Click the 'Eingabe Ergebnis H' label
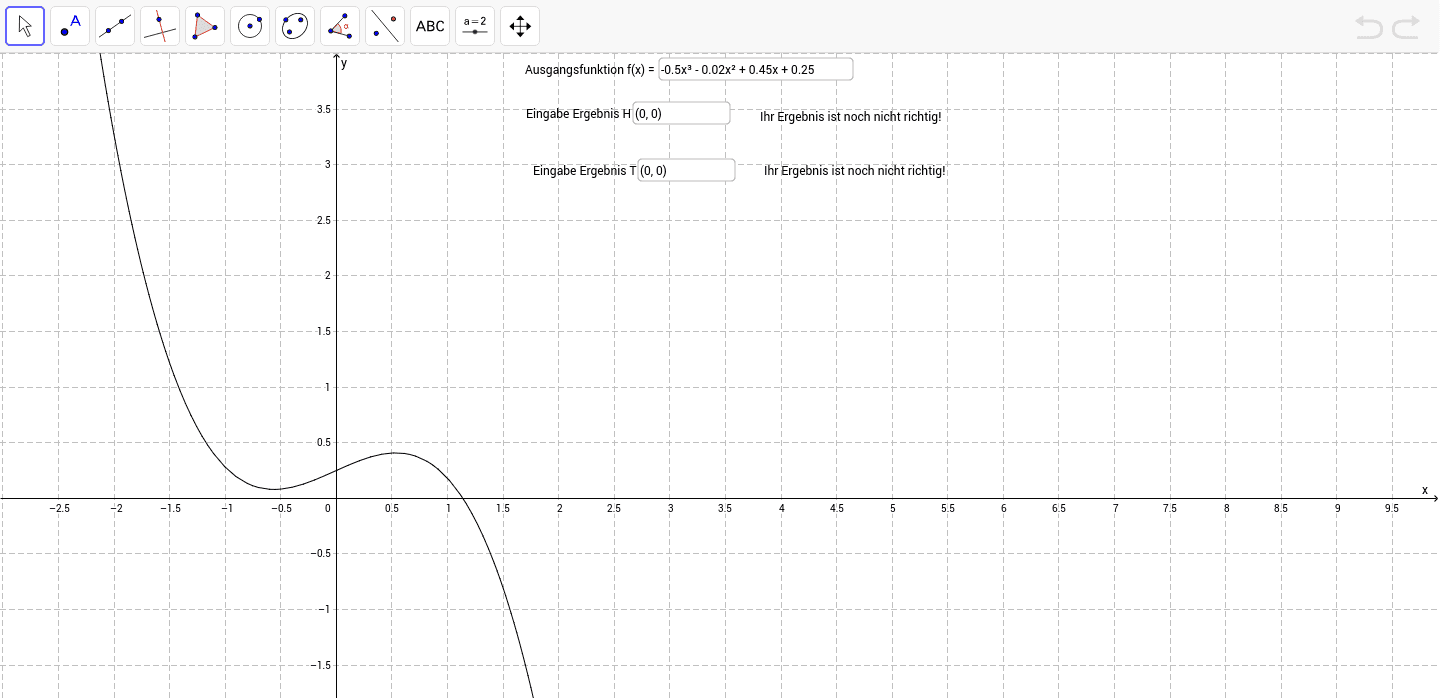Viewport: 1440px width, 700px height. pos(579,113)
